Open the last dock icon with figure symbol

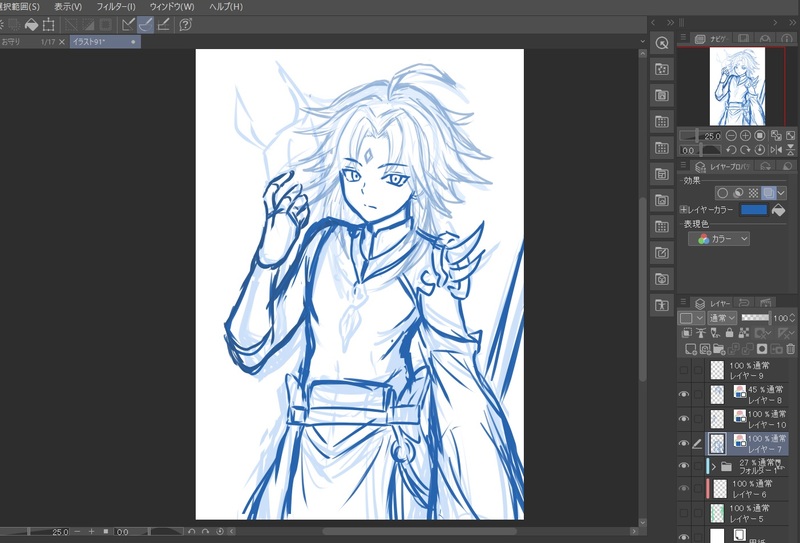point(662,305)
